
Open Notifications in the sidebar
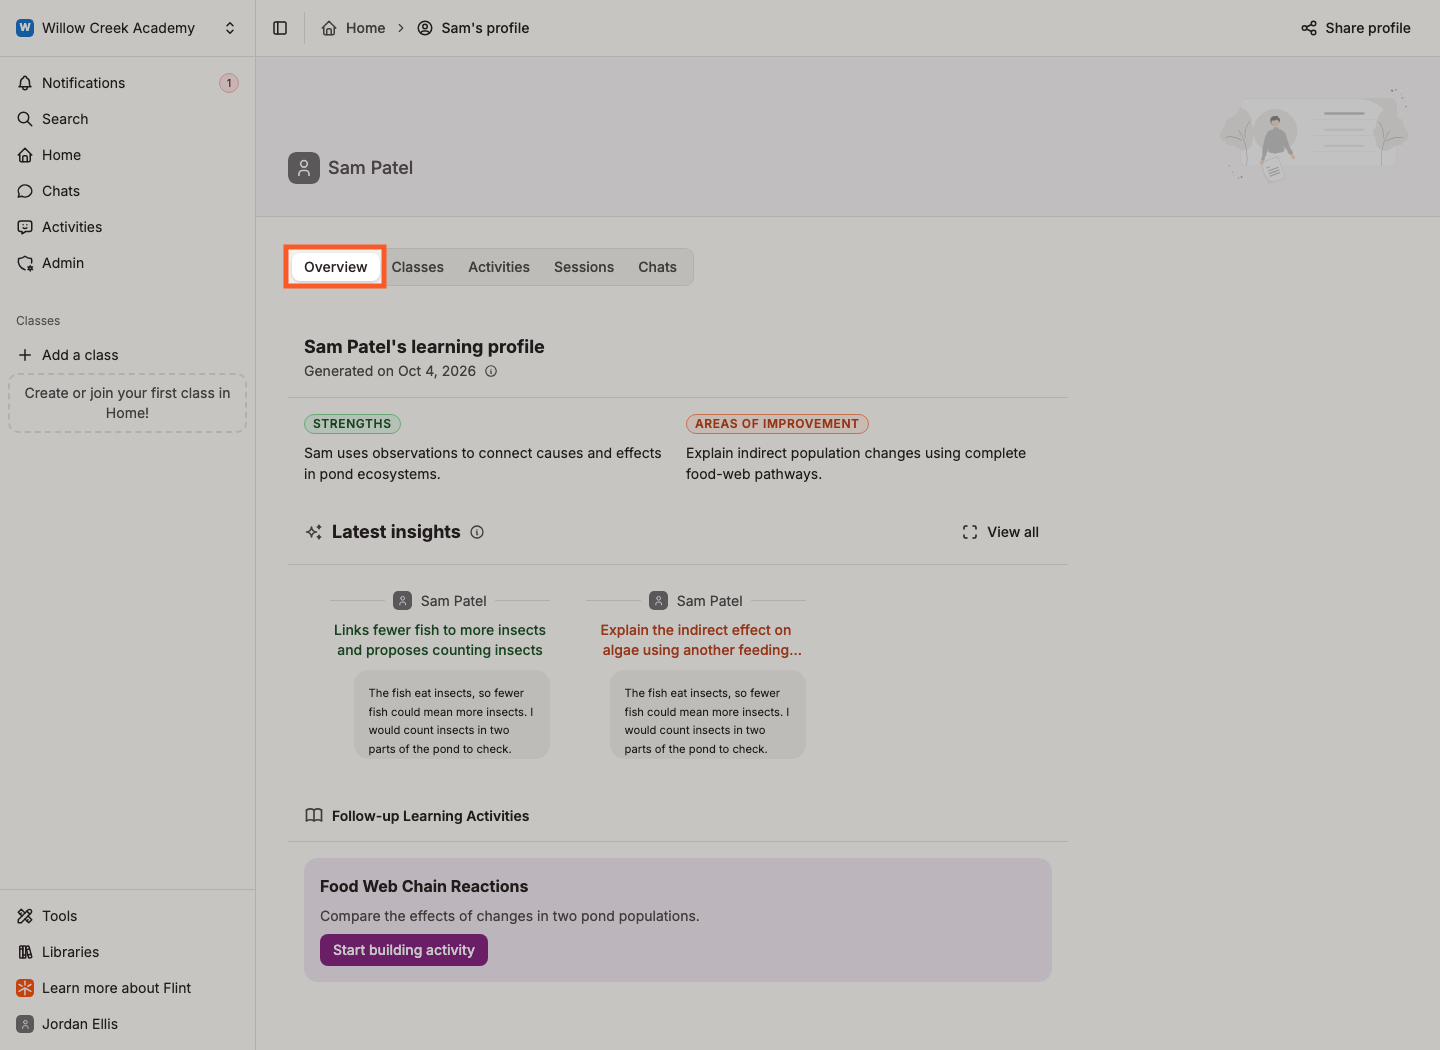click(127, 83)
